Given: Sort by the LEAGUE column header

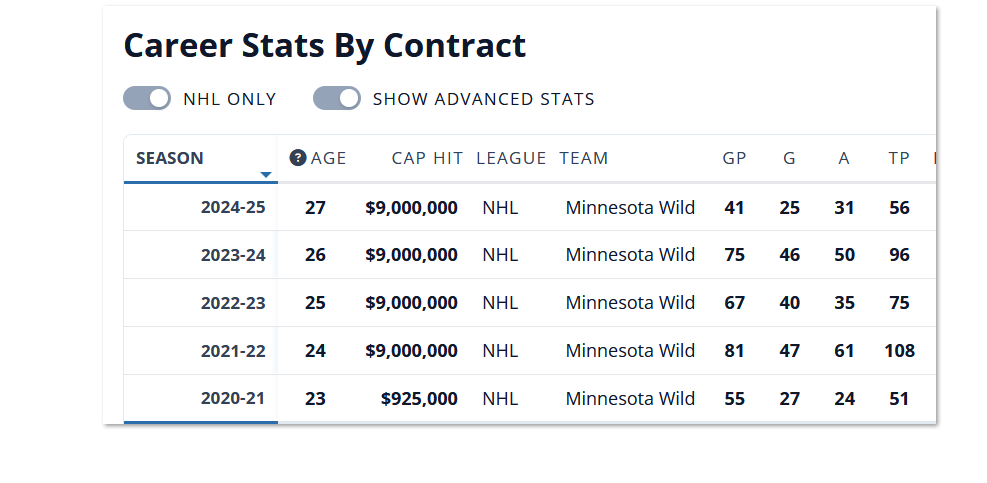Looking at the screenshot, I should pyautogui.click(x=511, y=158).
